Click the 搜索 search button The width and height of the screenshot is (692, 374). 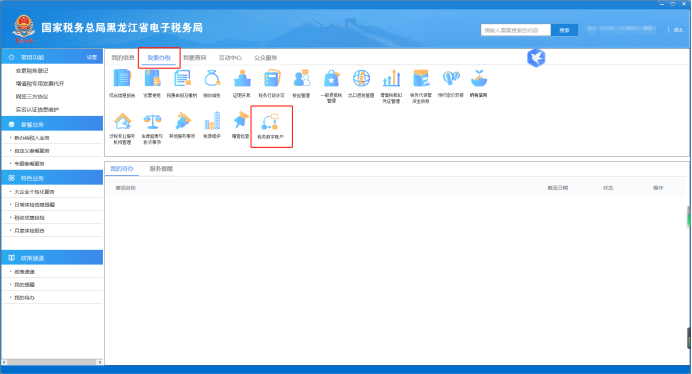point(564,30)
